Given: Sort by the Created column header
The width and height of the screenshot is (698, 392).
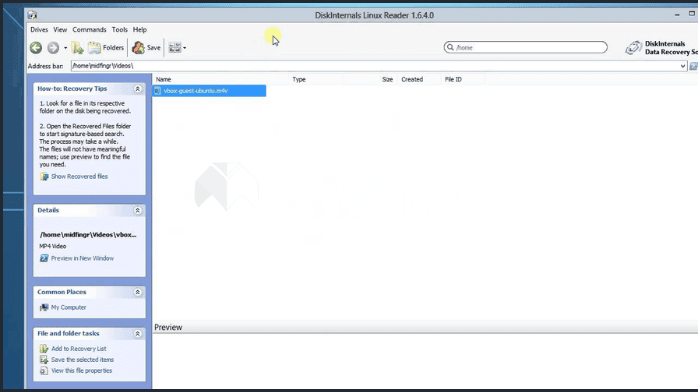Looking at the screenshot, I should coord(412,79).
